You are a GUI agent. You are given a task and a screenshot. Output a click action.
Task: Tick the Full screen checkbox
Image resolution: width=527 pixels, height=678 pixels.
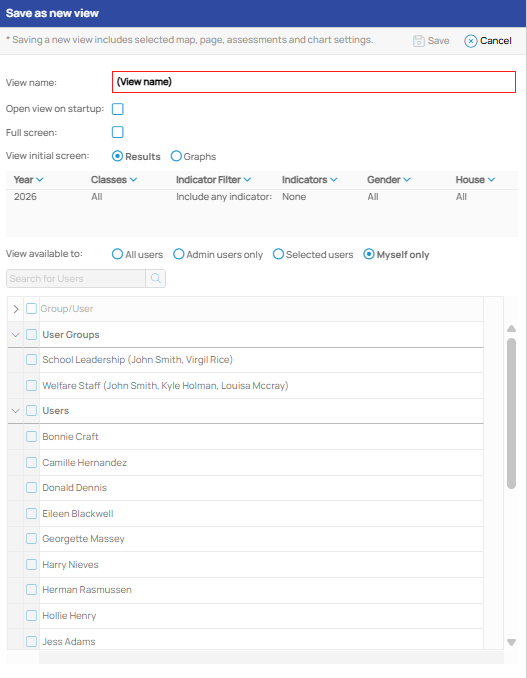(118, 132)
